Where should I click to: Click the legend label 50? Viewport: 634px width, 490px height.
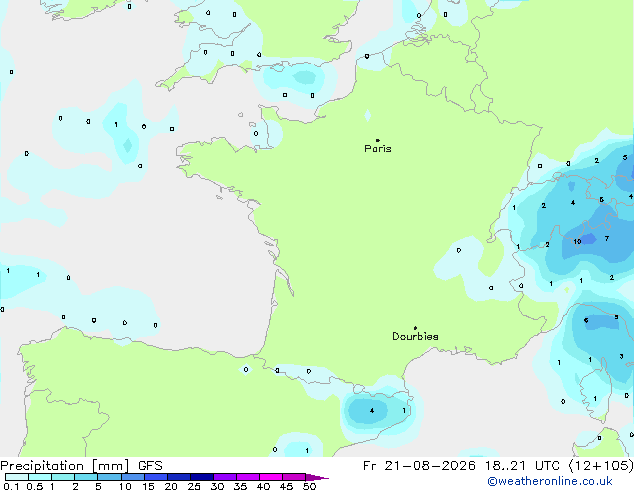(309, 486)
